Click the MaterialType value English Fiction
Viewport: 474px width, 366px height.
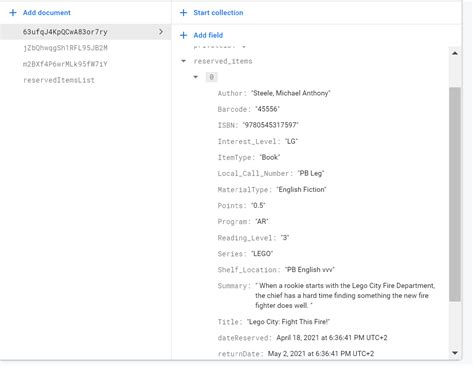click(x=302, y=189)
